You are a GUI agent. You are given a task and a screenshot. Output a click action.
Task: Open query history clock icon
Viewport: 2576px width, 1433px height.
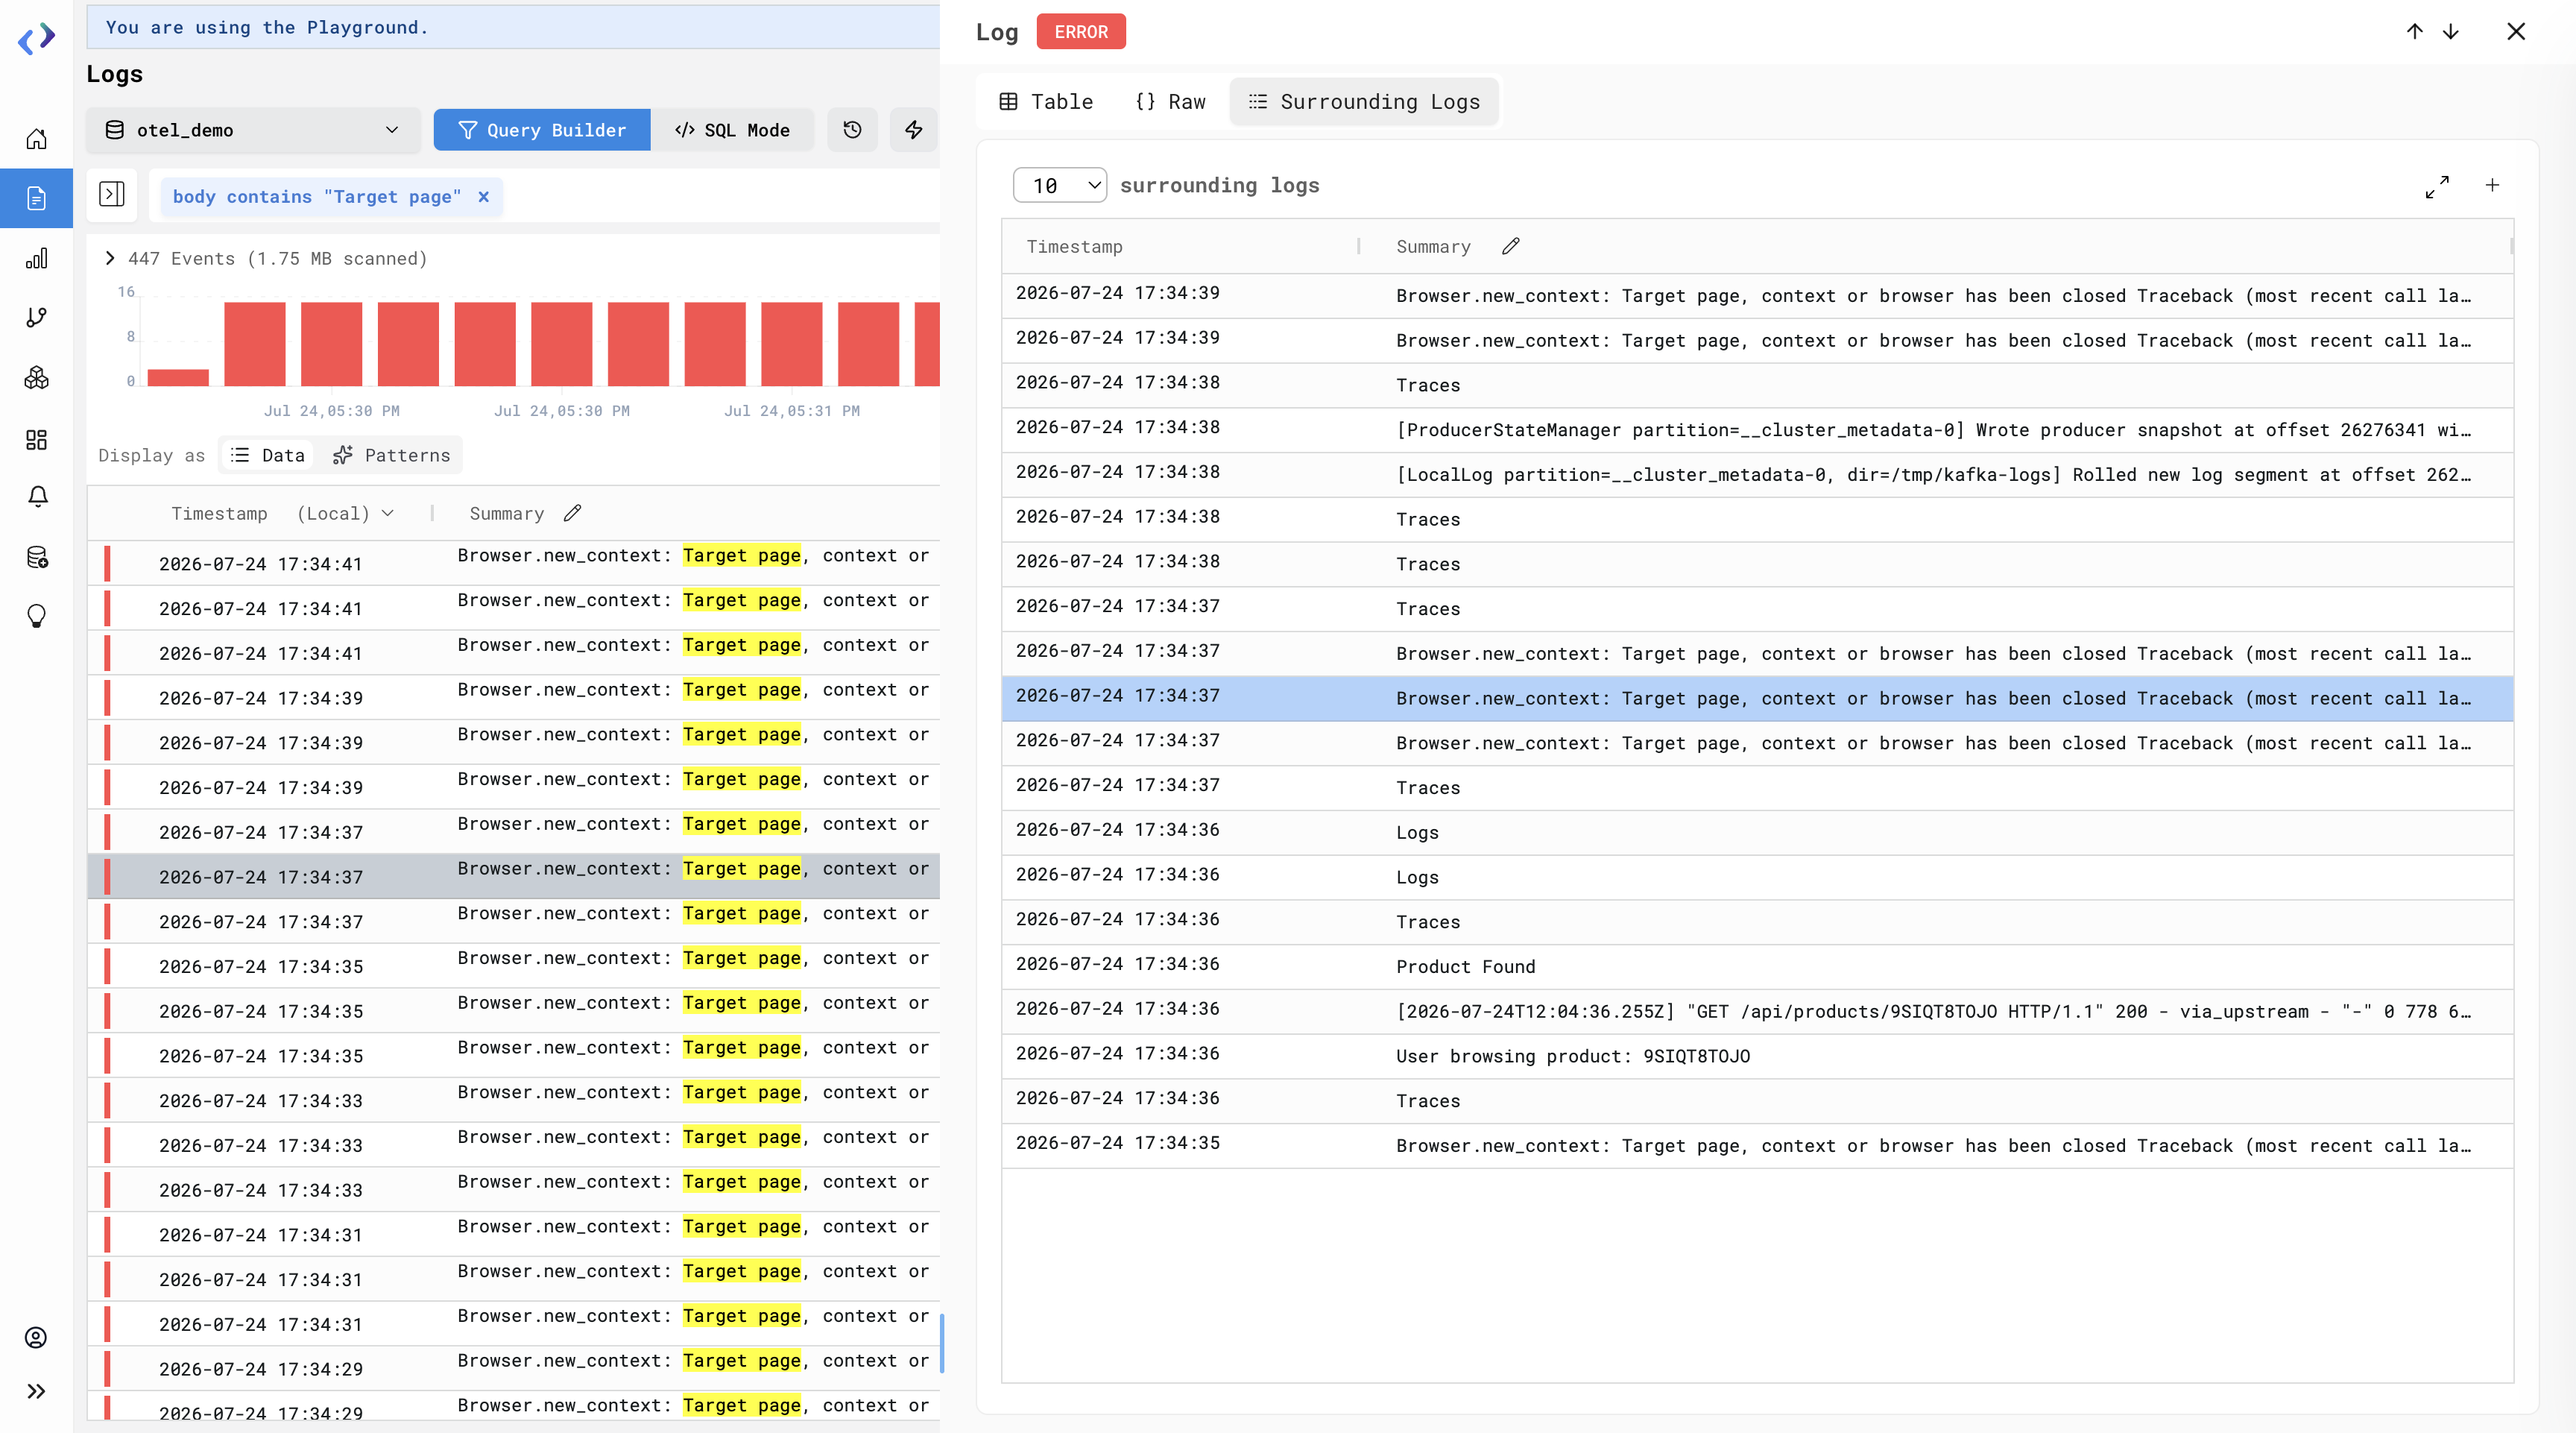tap(852, 130)
